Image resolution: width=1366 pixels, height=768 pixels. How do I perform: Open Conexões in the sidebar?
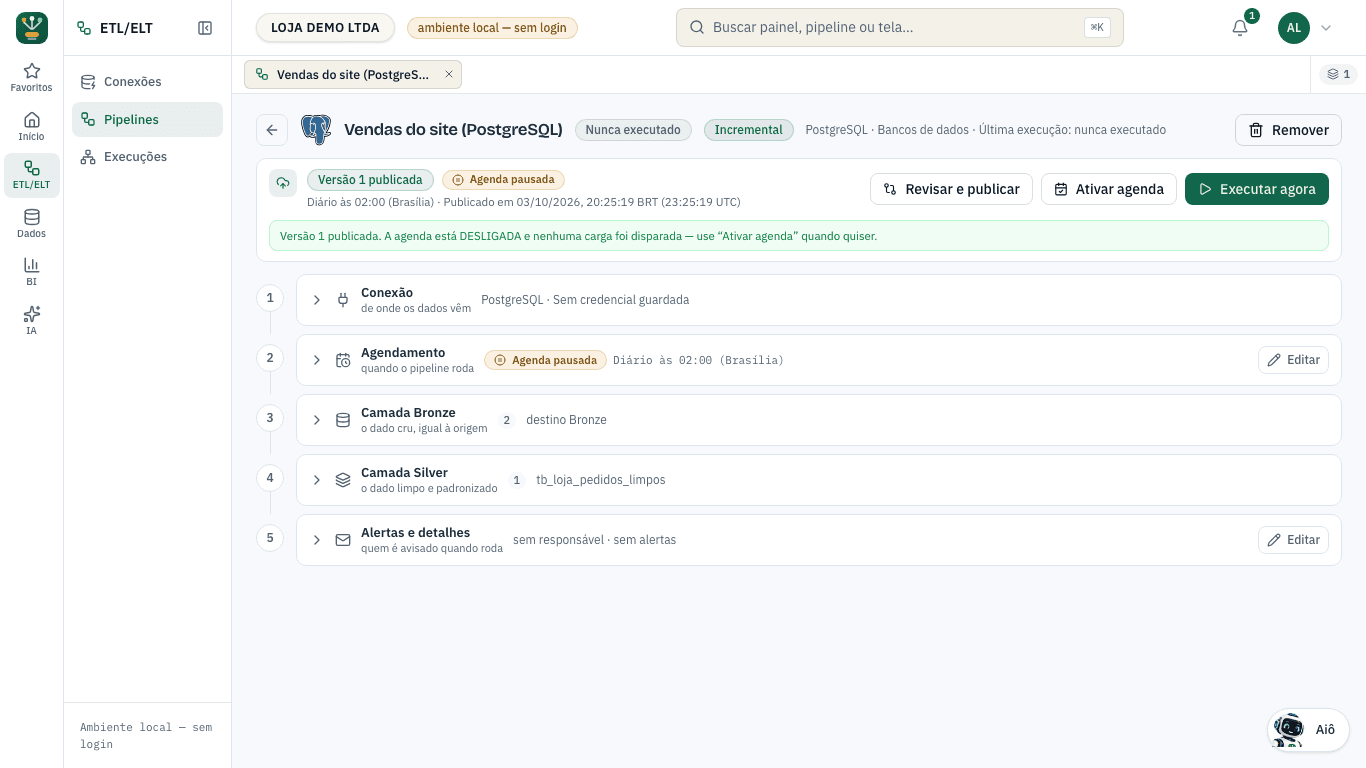coord(147,82)
